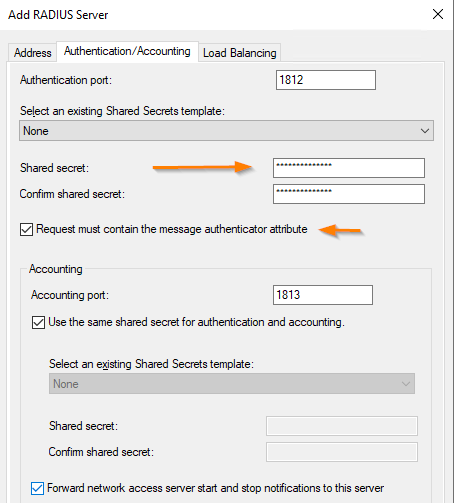Click the Authentication port field showing 1812
Viewport: 454px width, 503px height.
(326, 80)
